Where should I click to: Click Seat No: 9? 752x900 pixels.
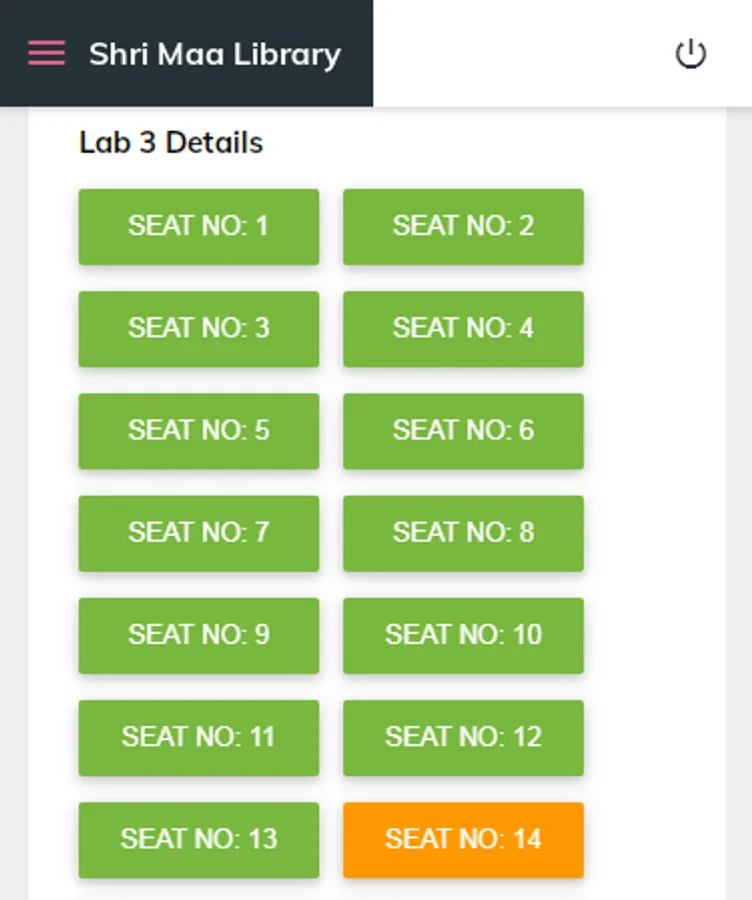[x=198, y=635]
